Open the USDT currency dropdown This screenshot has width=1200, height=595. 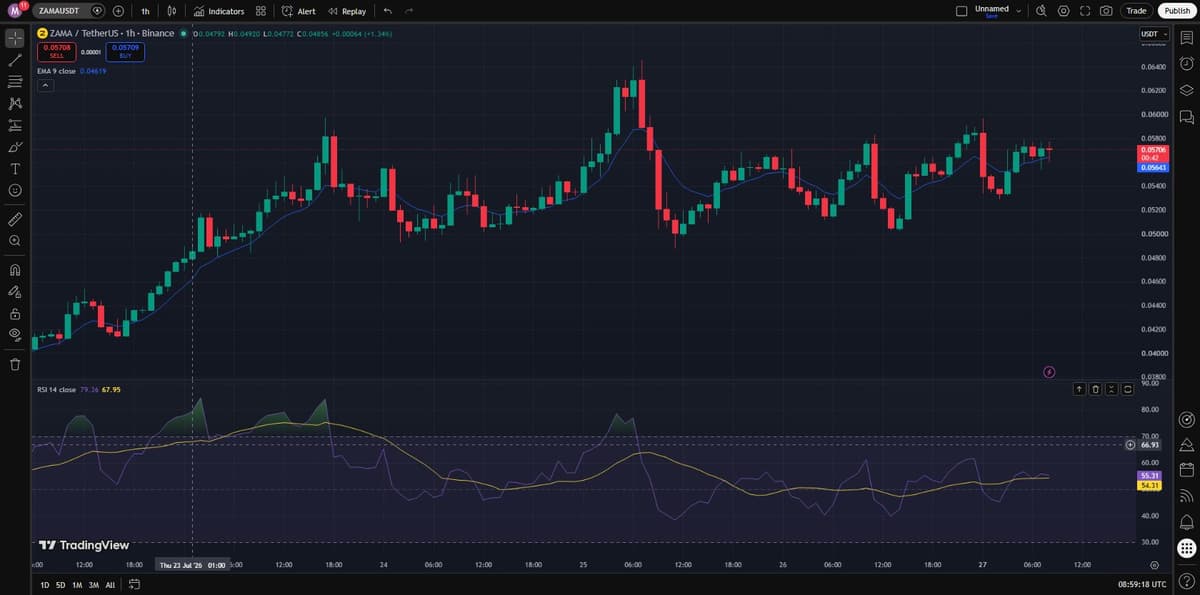(x=1153, y=34)
